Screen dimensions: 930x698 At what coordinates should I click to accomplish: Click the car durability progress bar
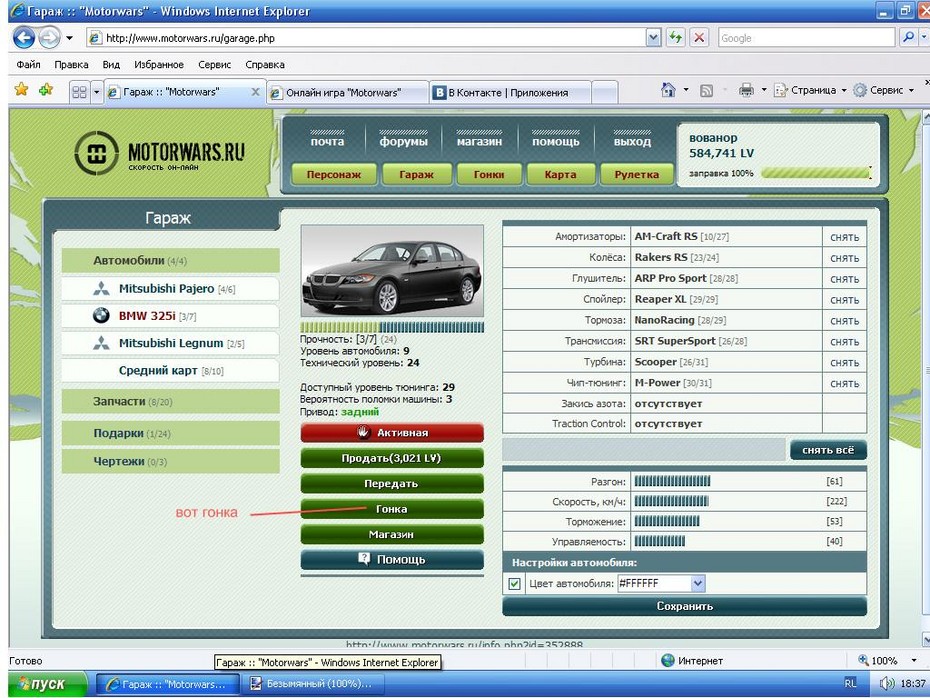click(392, 327)
